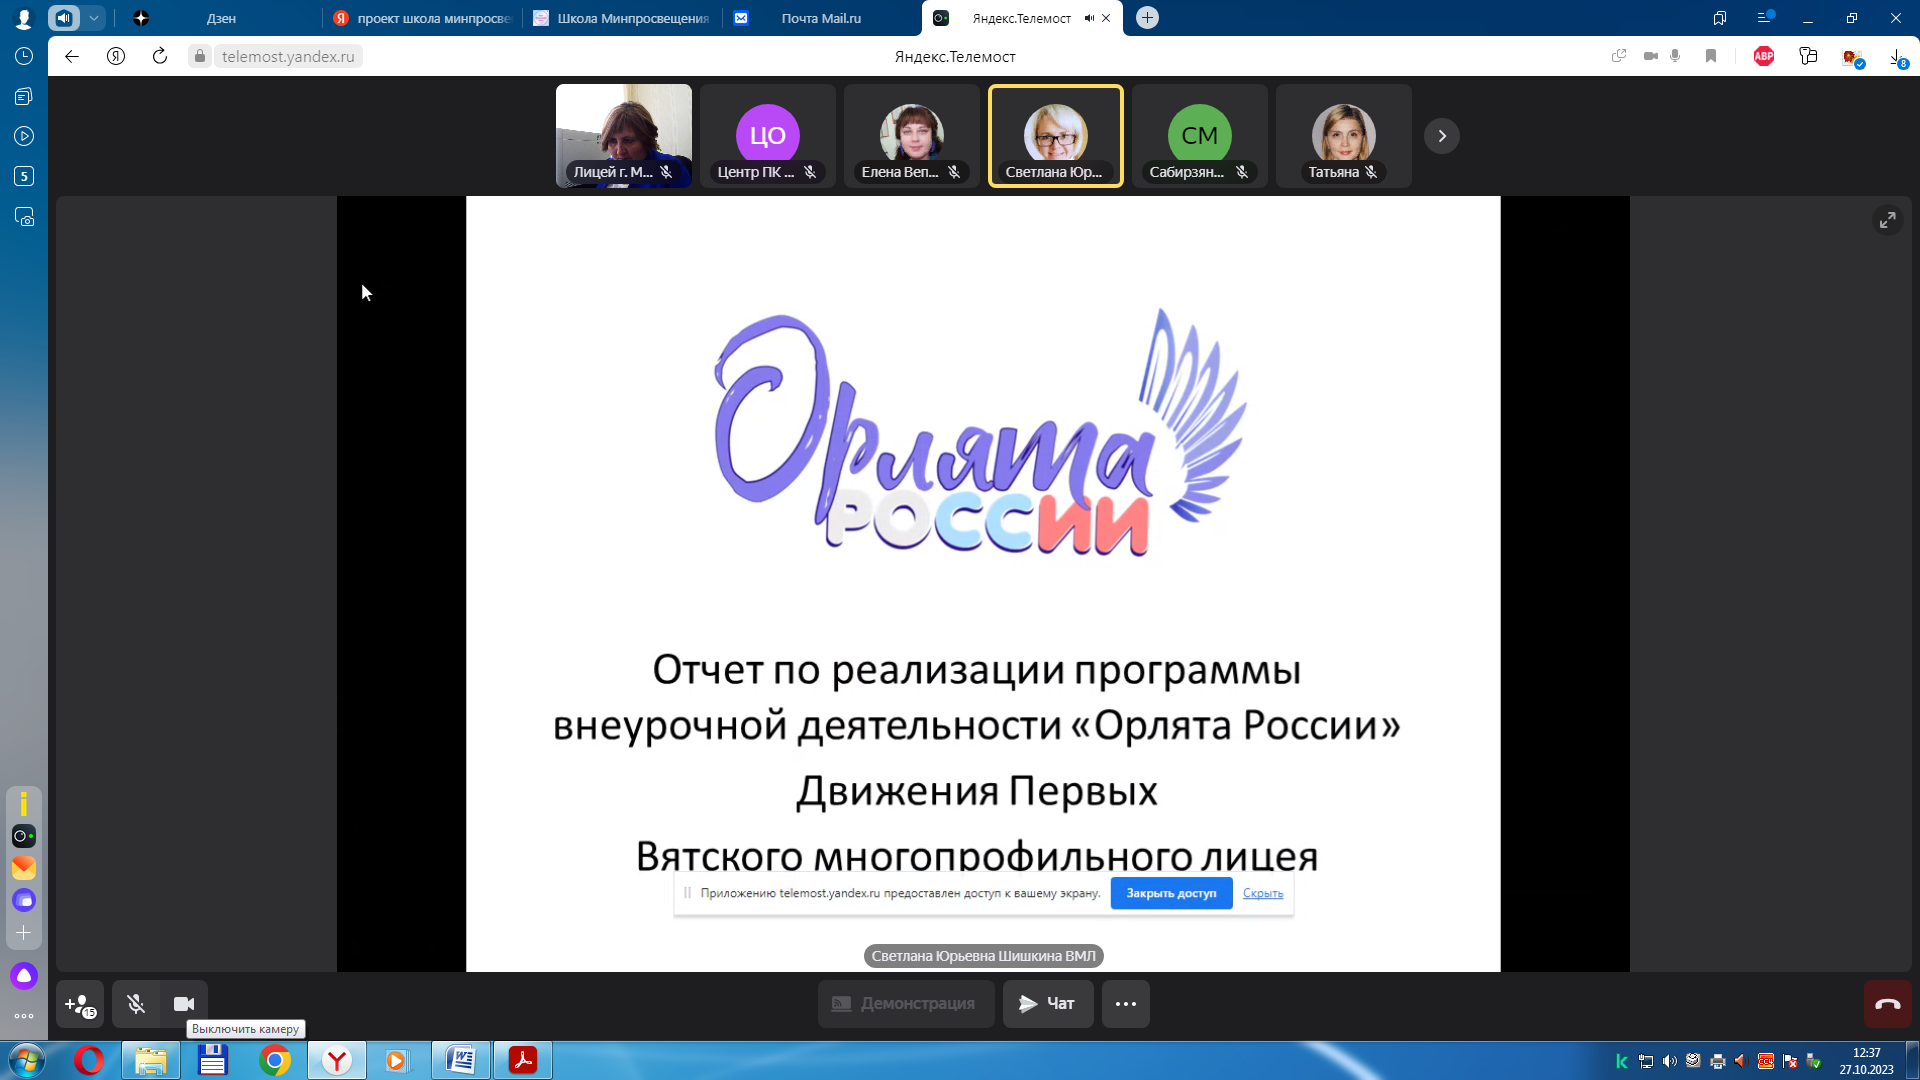Open a new browser tab

click(x=1147, y=18)
